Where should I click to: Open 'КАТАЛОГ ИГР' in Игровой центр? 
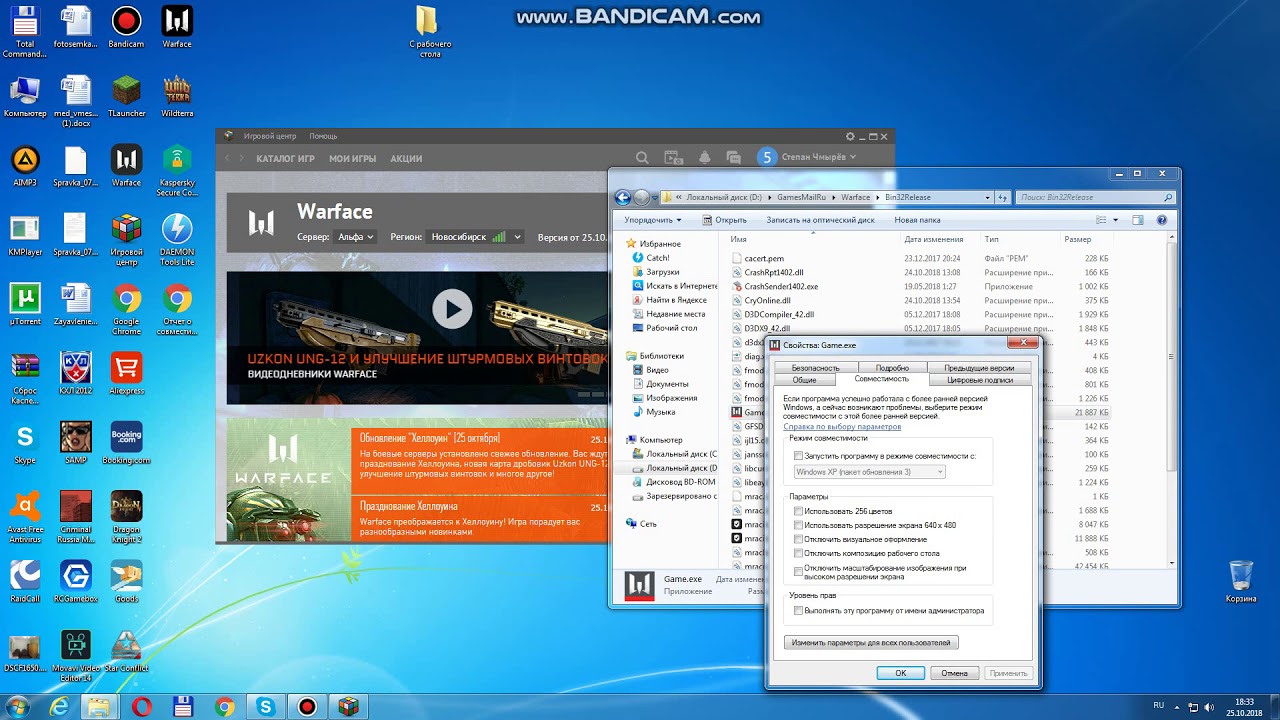[x=285, y=158]
